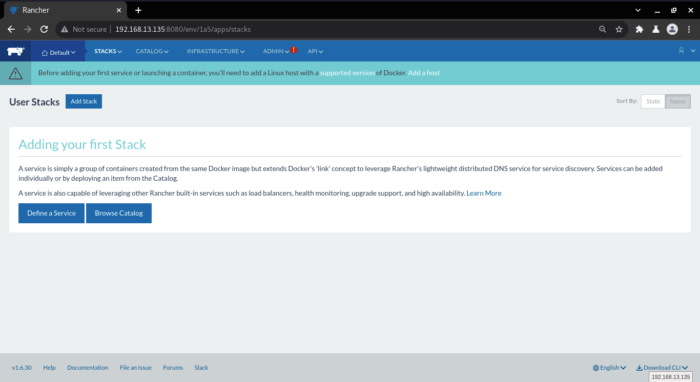Open the Default environment dropdown
The width and height of the screenshot is (700, 382).
coord(58,52)
